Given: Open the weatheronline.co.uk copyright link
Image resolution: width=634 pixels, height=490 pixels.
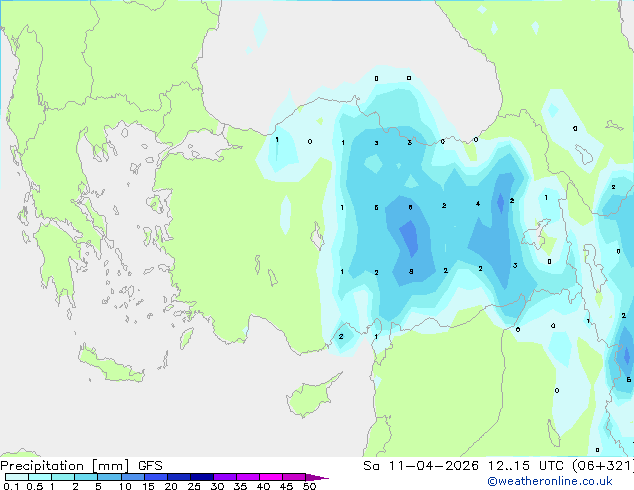Looking at the screenshot, I should (x=550, y=481).
